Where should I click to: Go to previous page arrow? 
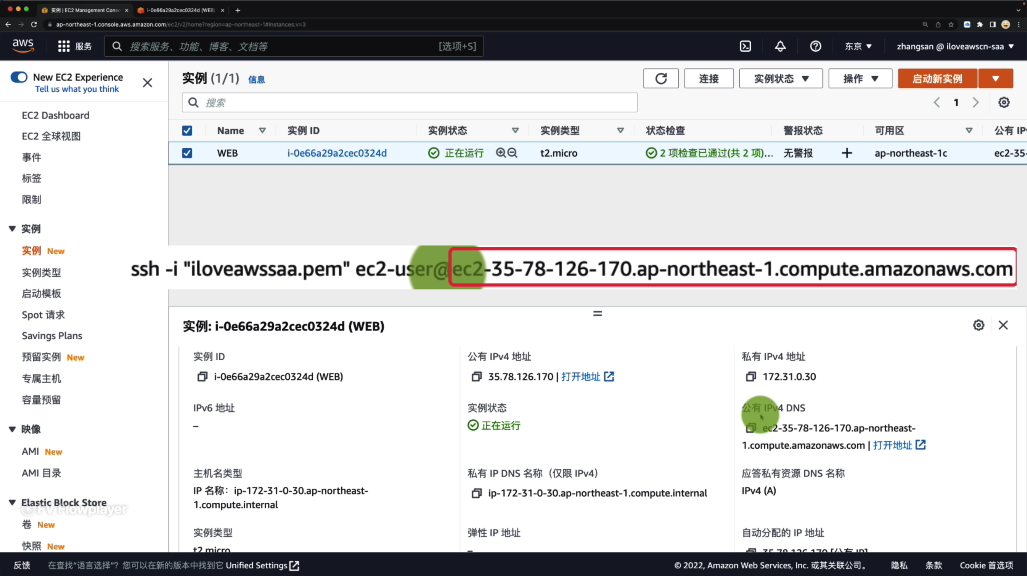click(937, 102)
